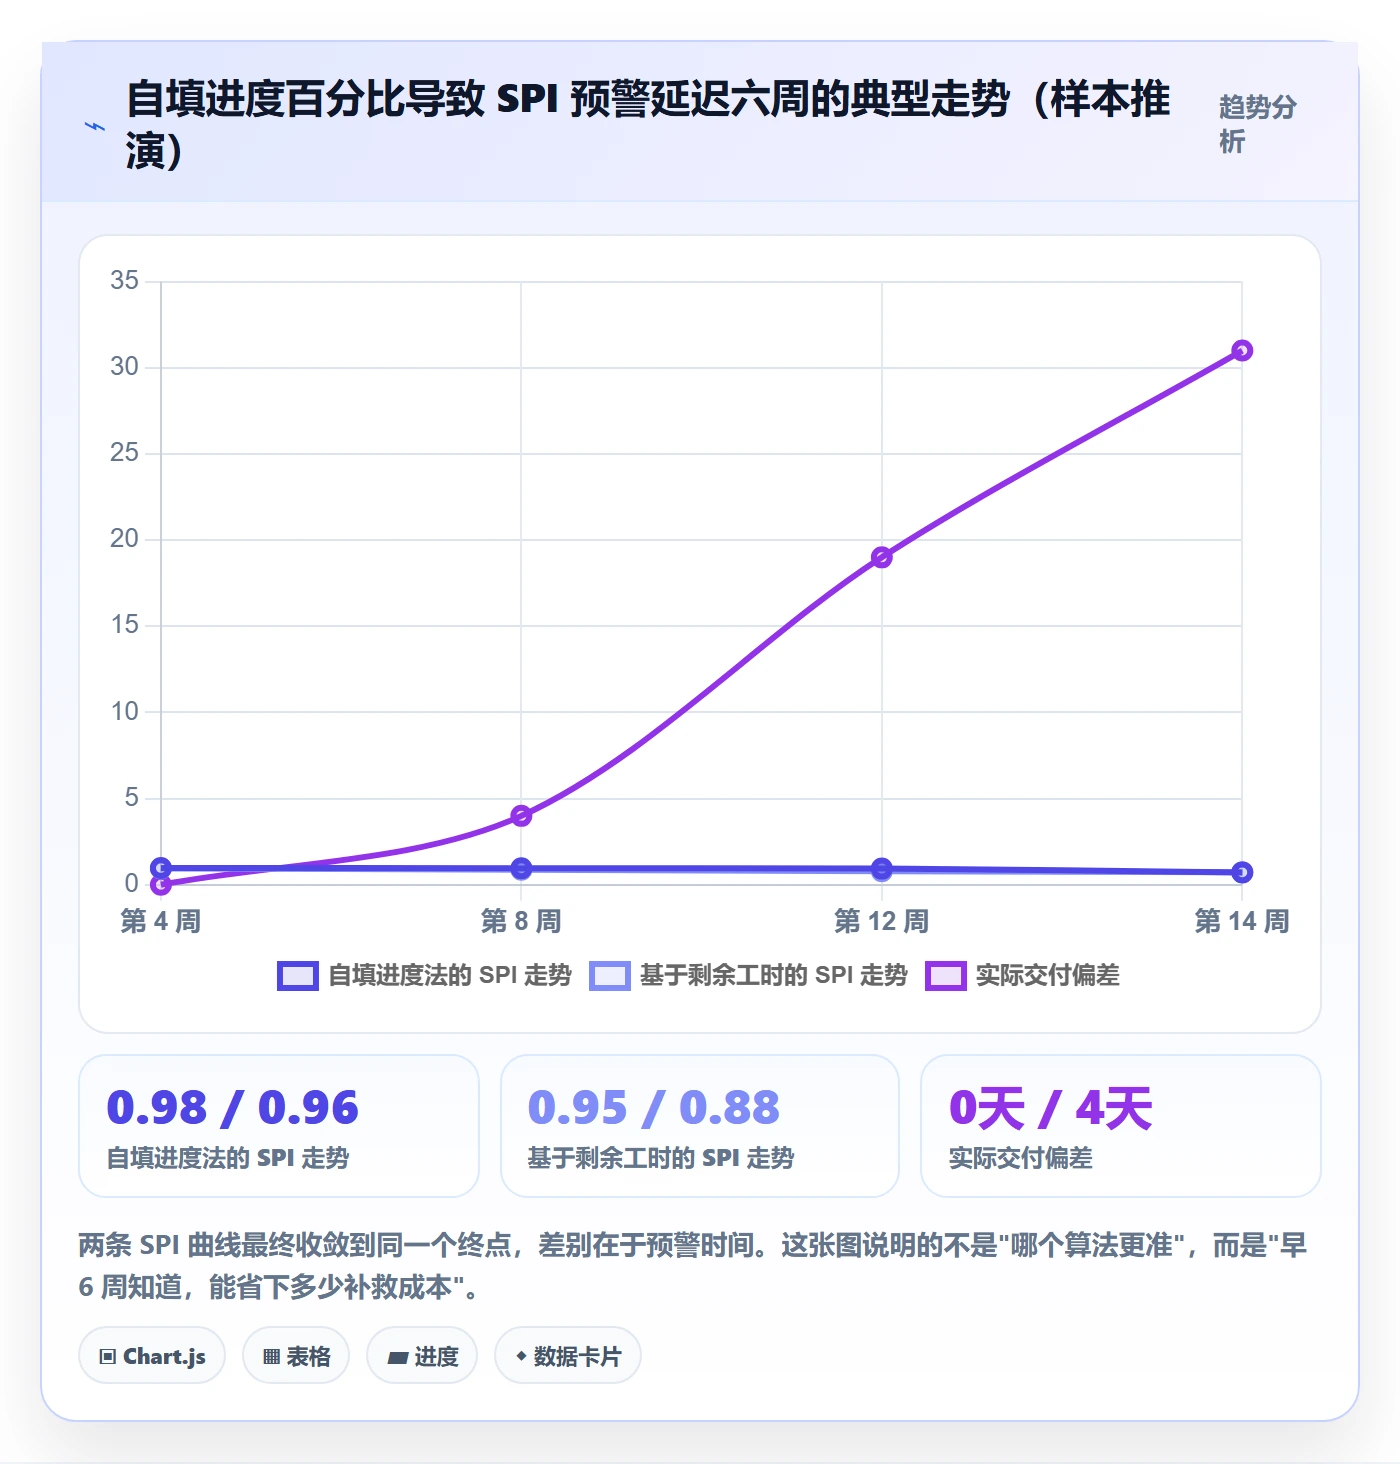Toggle the 基于剩余工时的 SPI 走势 legend swatch
Screen dimensions: 1400x1464
(610, 976)
